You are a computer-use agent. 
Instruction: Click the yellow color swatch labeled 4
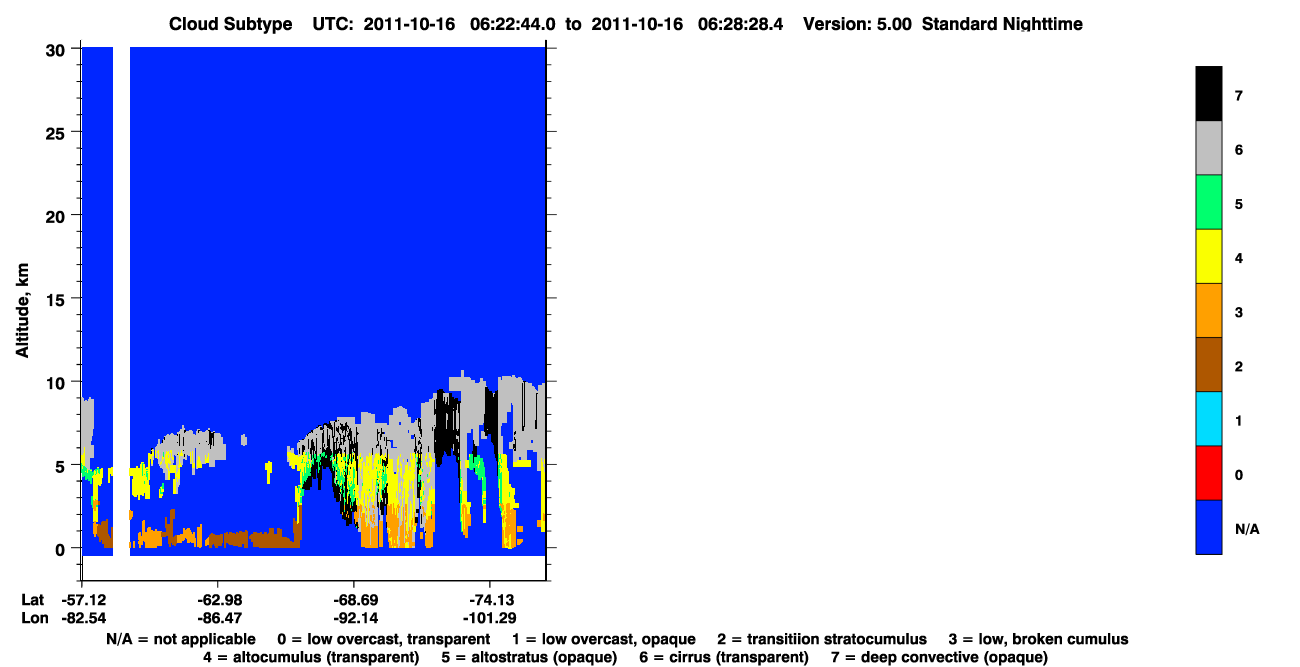(x=1208, y=256)
